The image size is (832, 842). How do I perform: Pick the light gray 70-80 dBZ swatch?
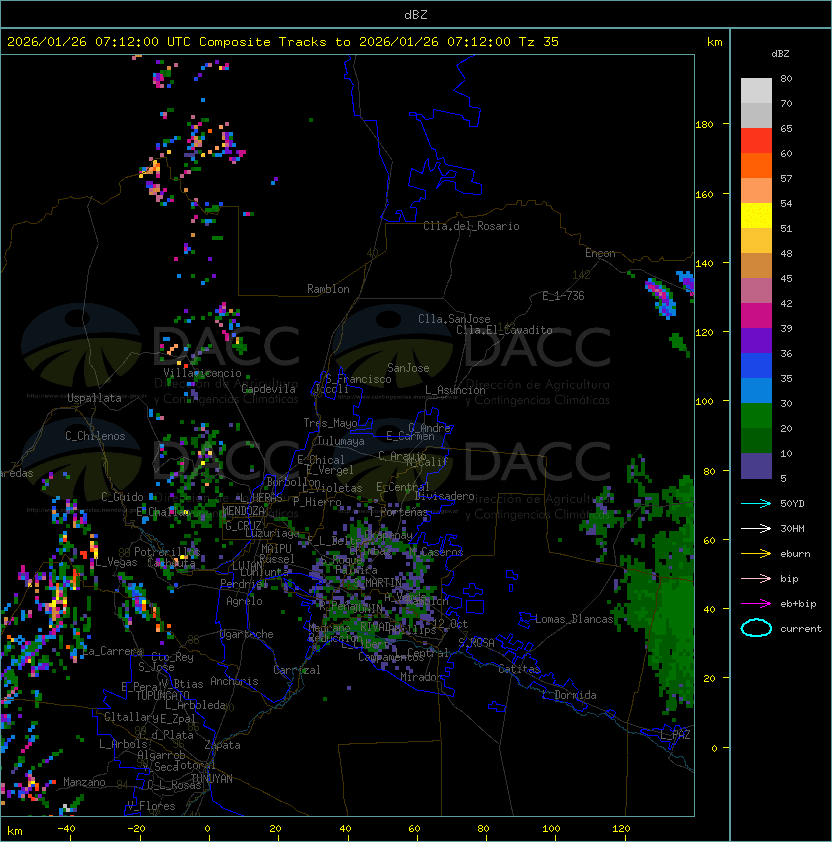pos(756,91)
